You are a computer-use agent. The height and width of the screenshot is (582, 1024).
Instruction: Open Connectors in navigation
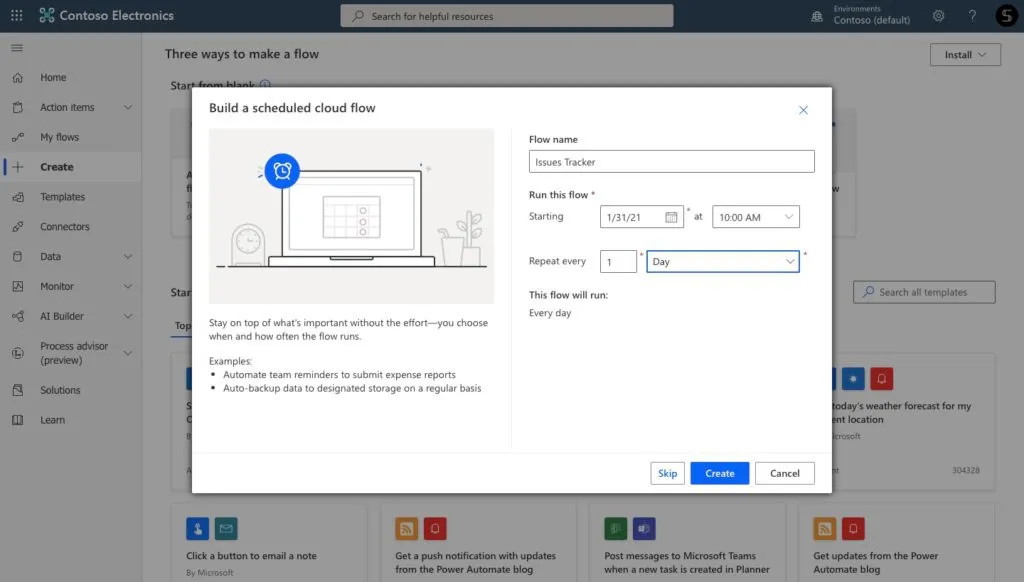[x=65, y=227]
